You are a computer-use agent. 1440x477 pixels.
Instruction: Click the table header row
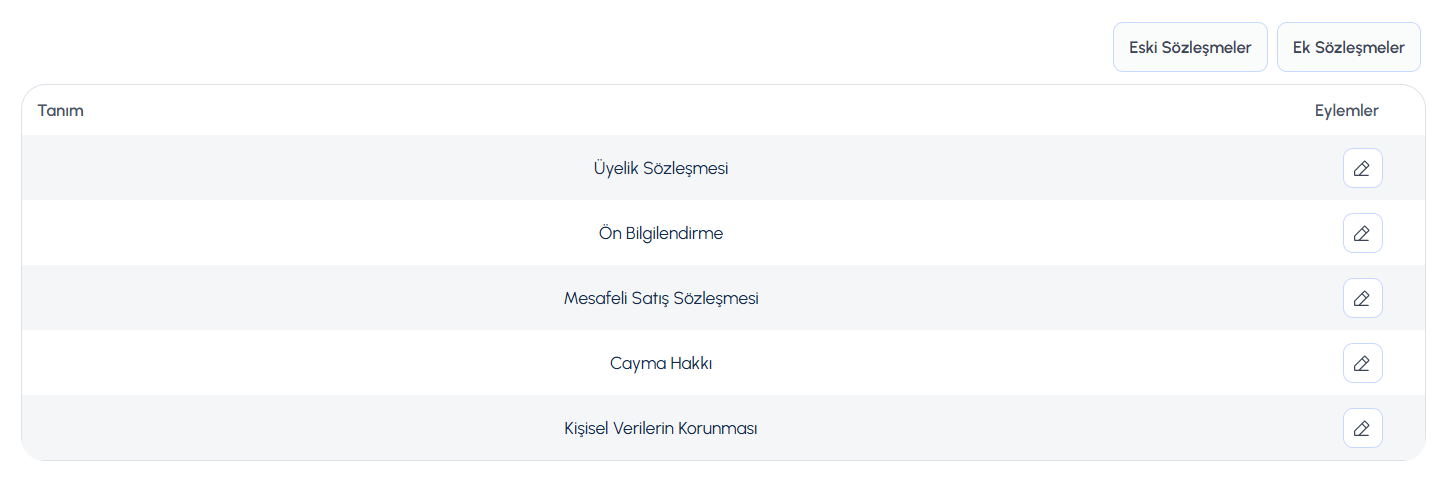click(723, 110)
